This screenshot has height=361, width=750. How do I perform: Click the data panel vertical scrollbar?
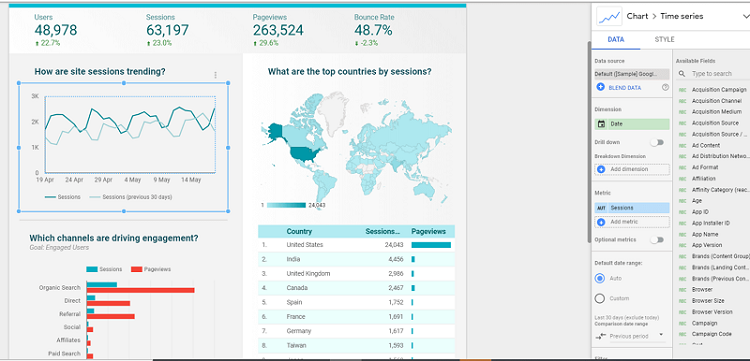[x=589, y=142]
